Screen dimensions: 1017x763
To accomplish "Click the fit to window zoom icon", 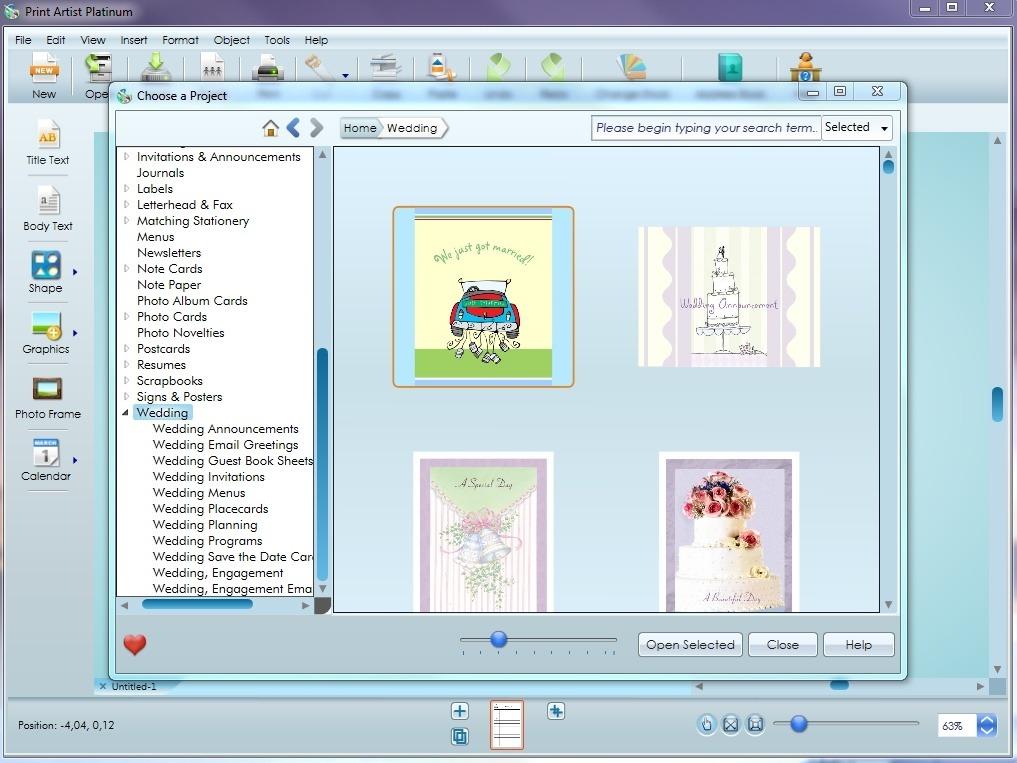I will coord(730,724).
